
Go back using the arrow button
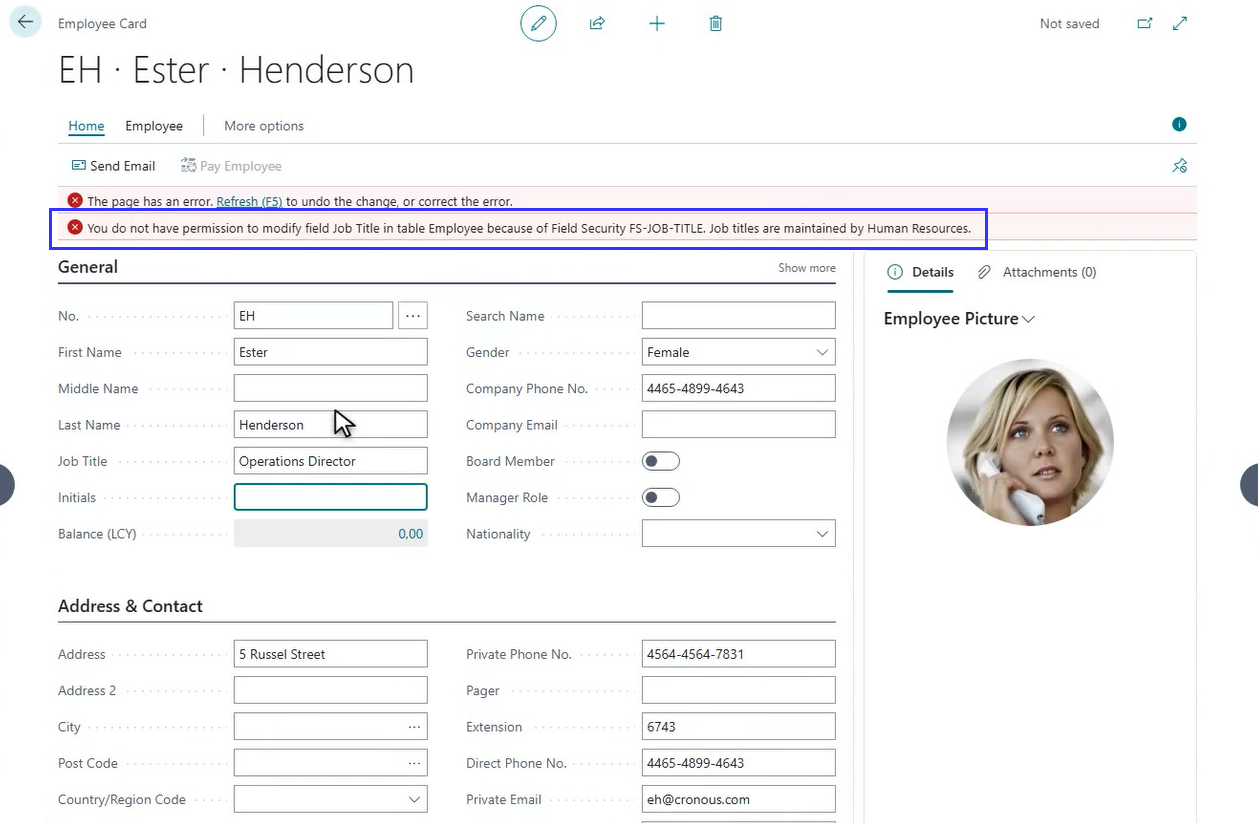[x=25, y=22]
